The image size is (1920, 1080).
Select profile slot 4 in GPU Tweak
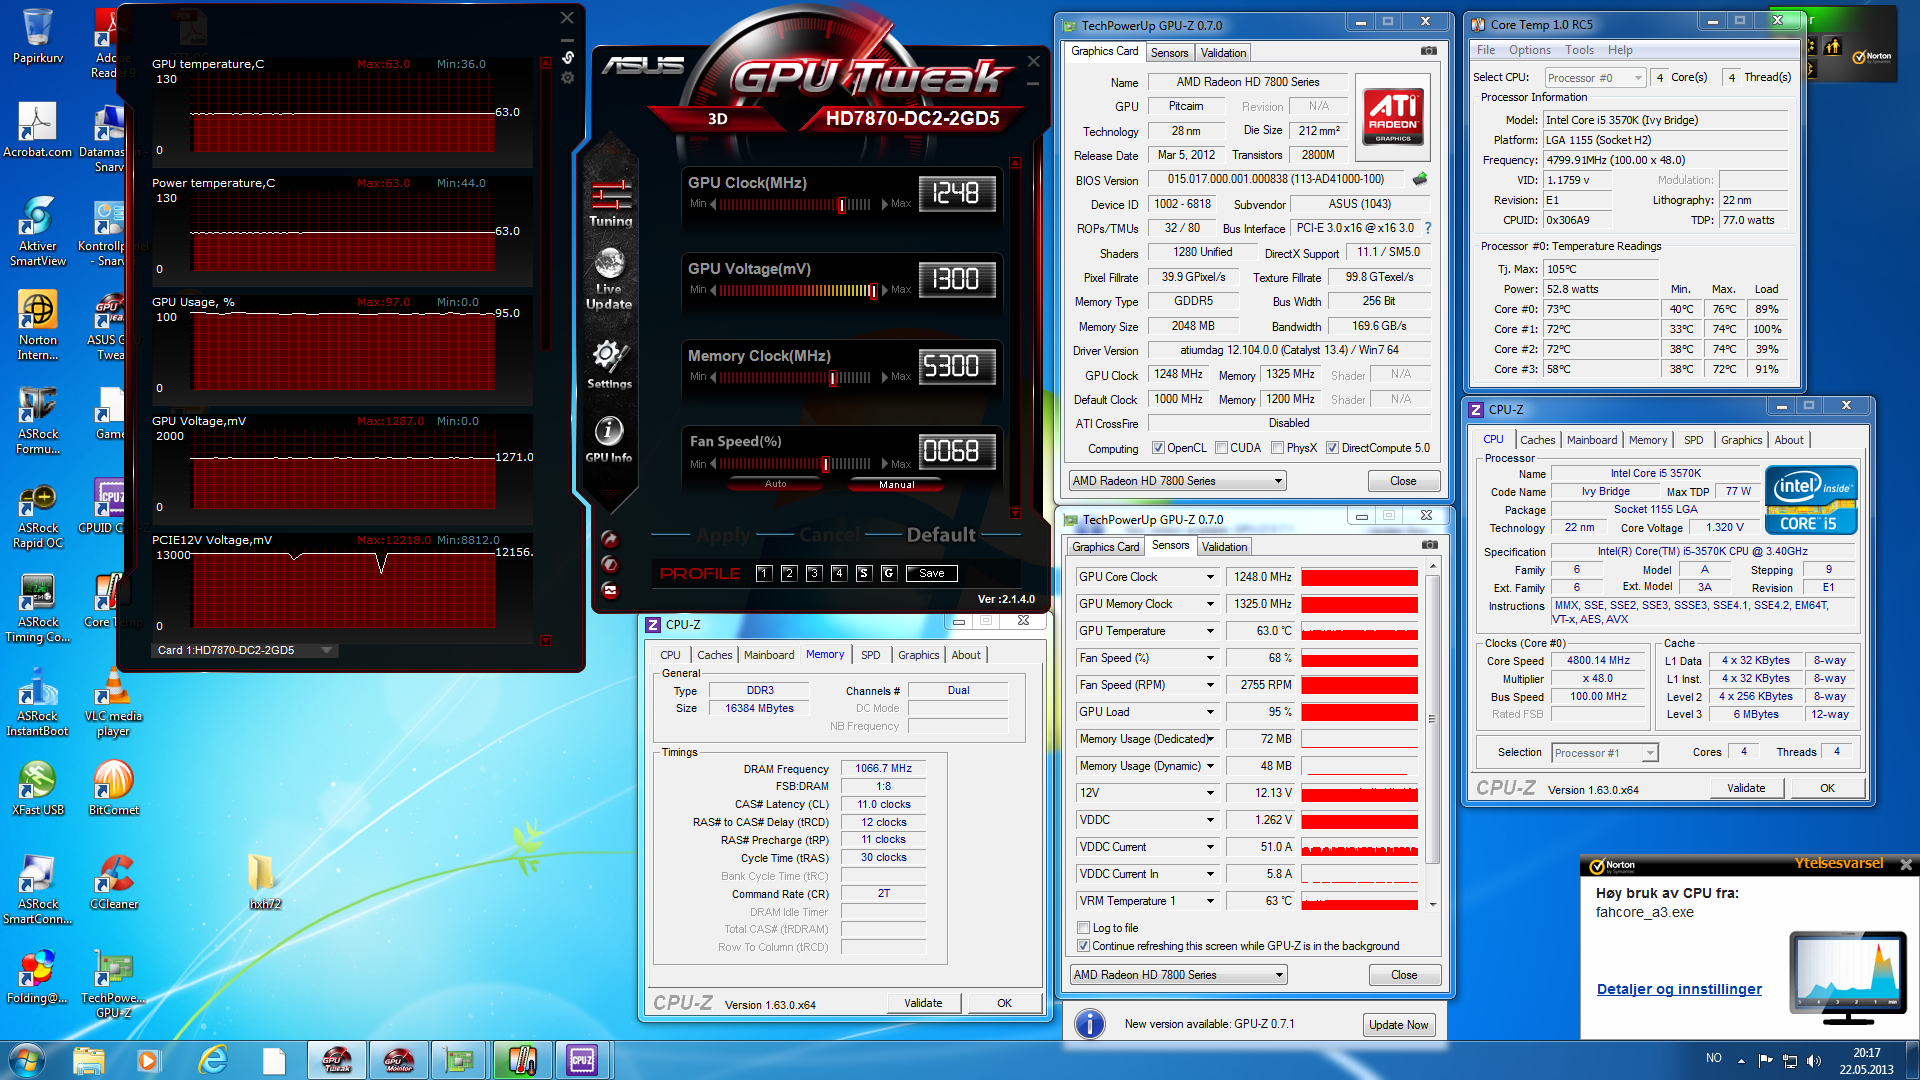pyautogui.click(x=839, y=573)
